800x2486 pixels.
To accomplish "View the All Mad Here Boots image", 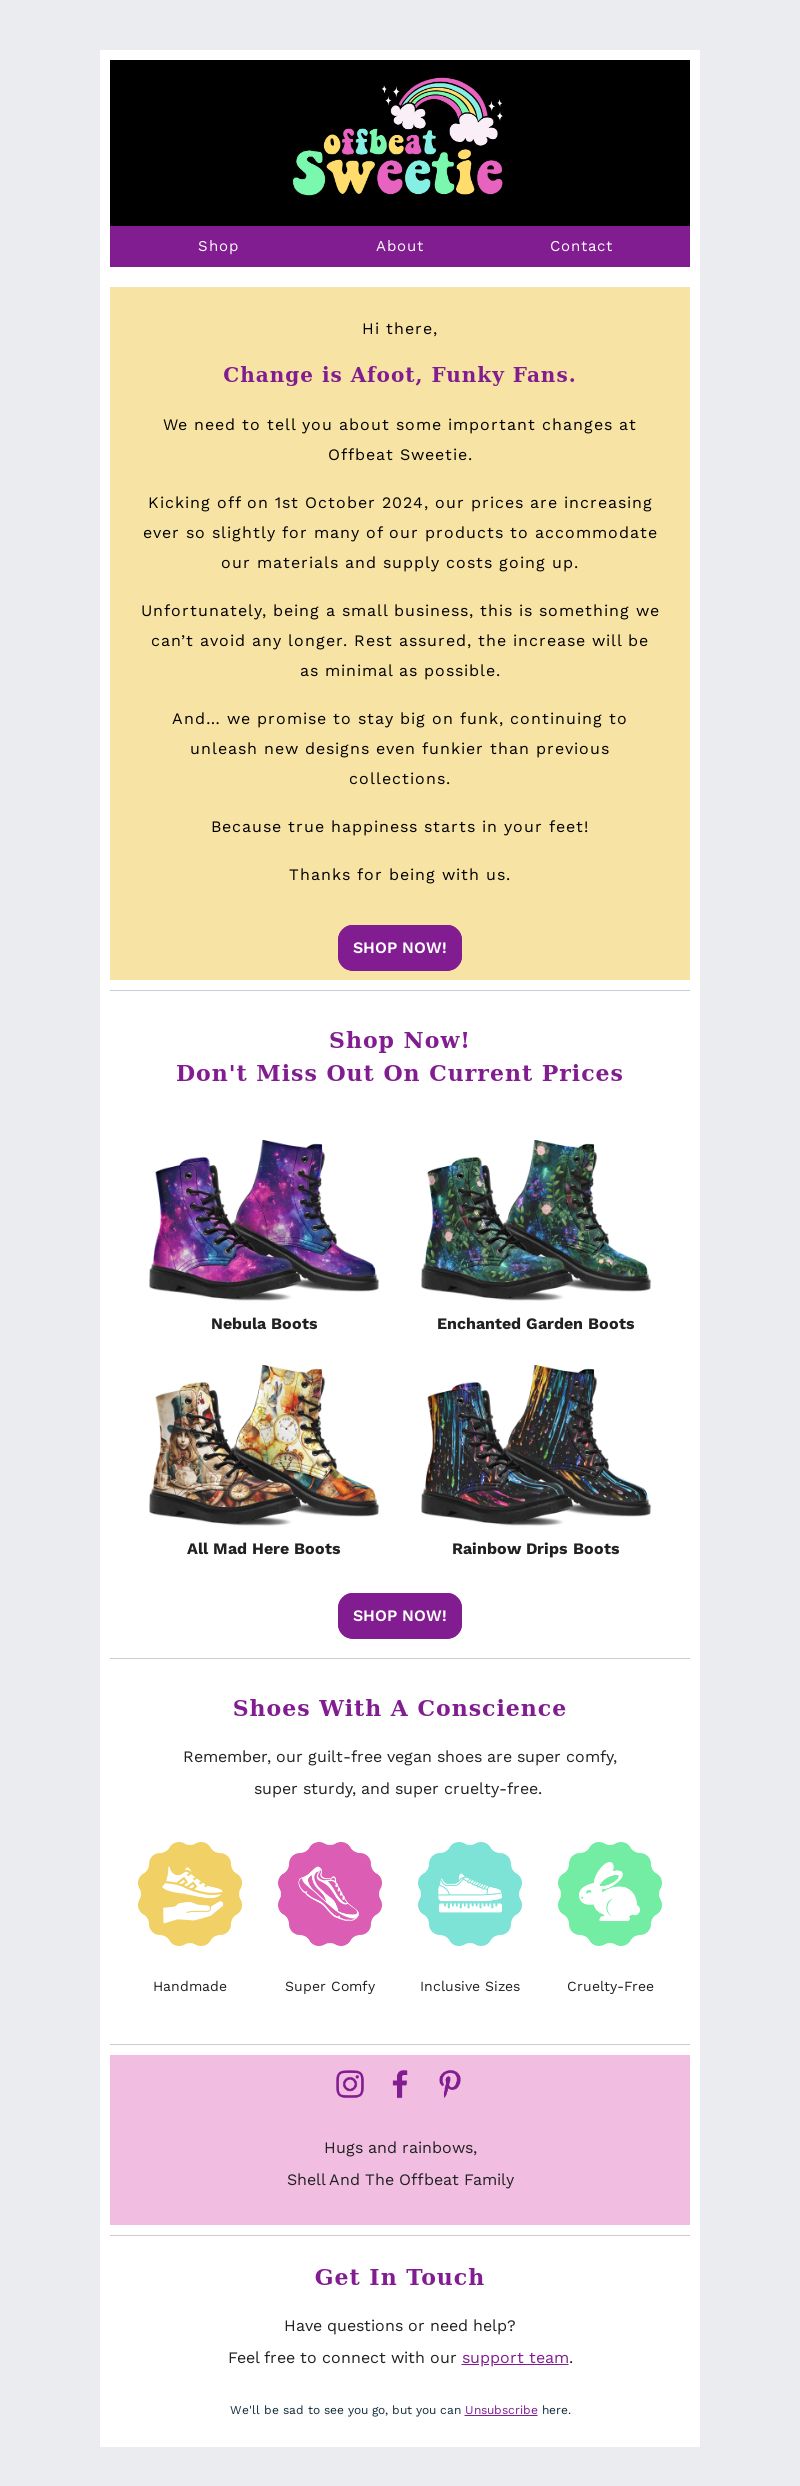I will (x=264, y=1443).
